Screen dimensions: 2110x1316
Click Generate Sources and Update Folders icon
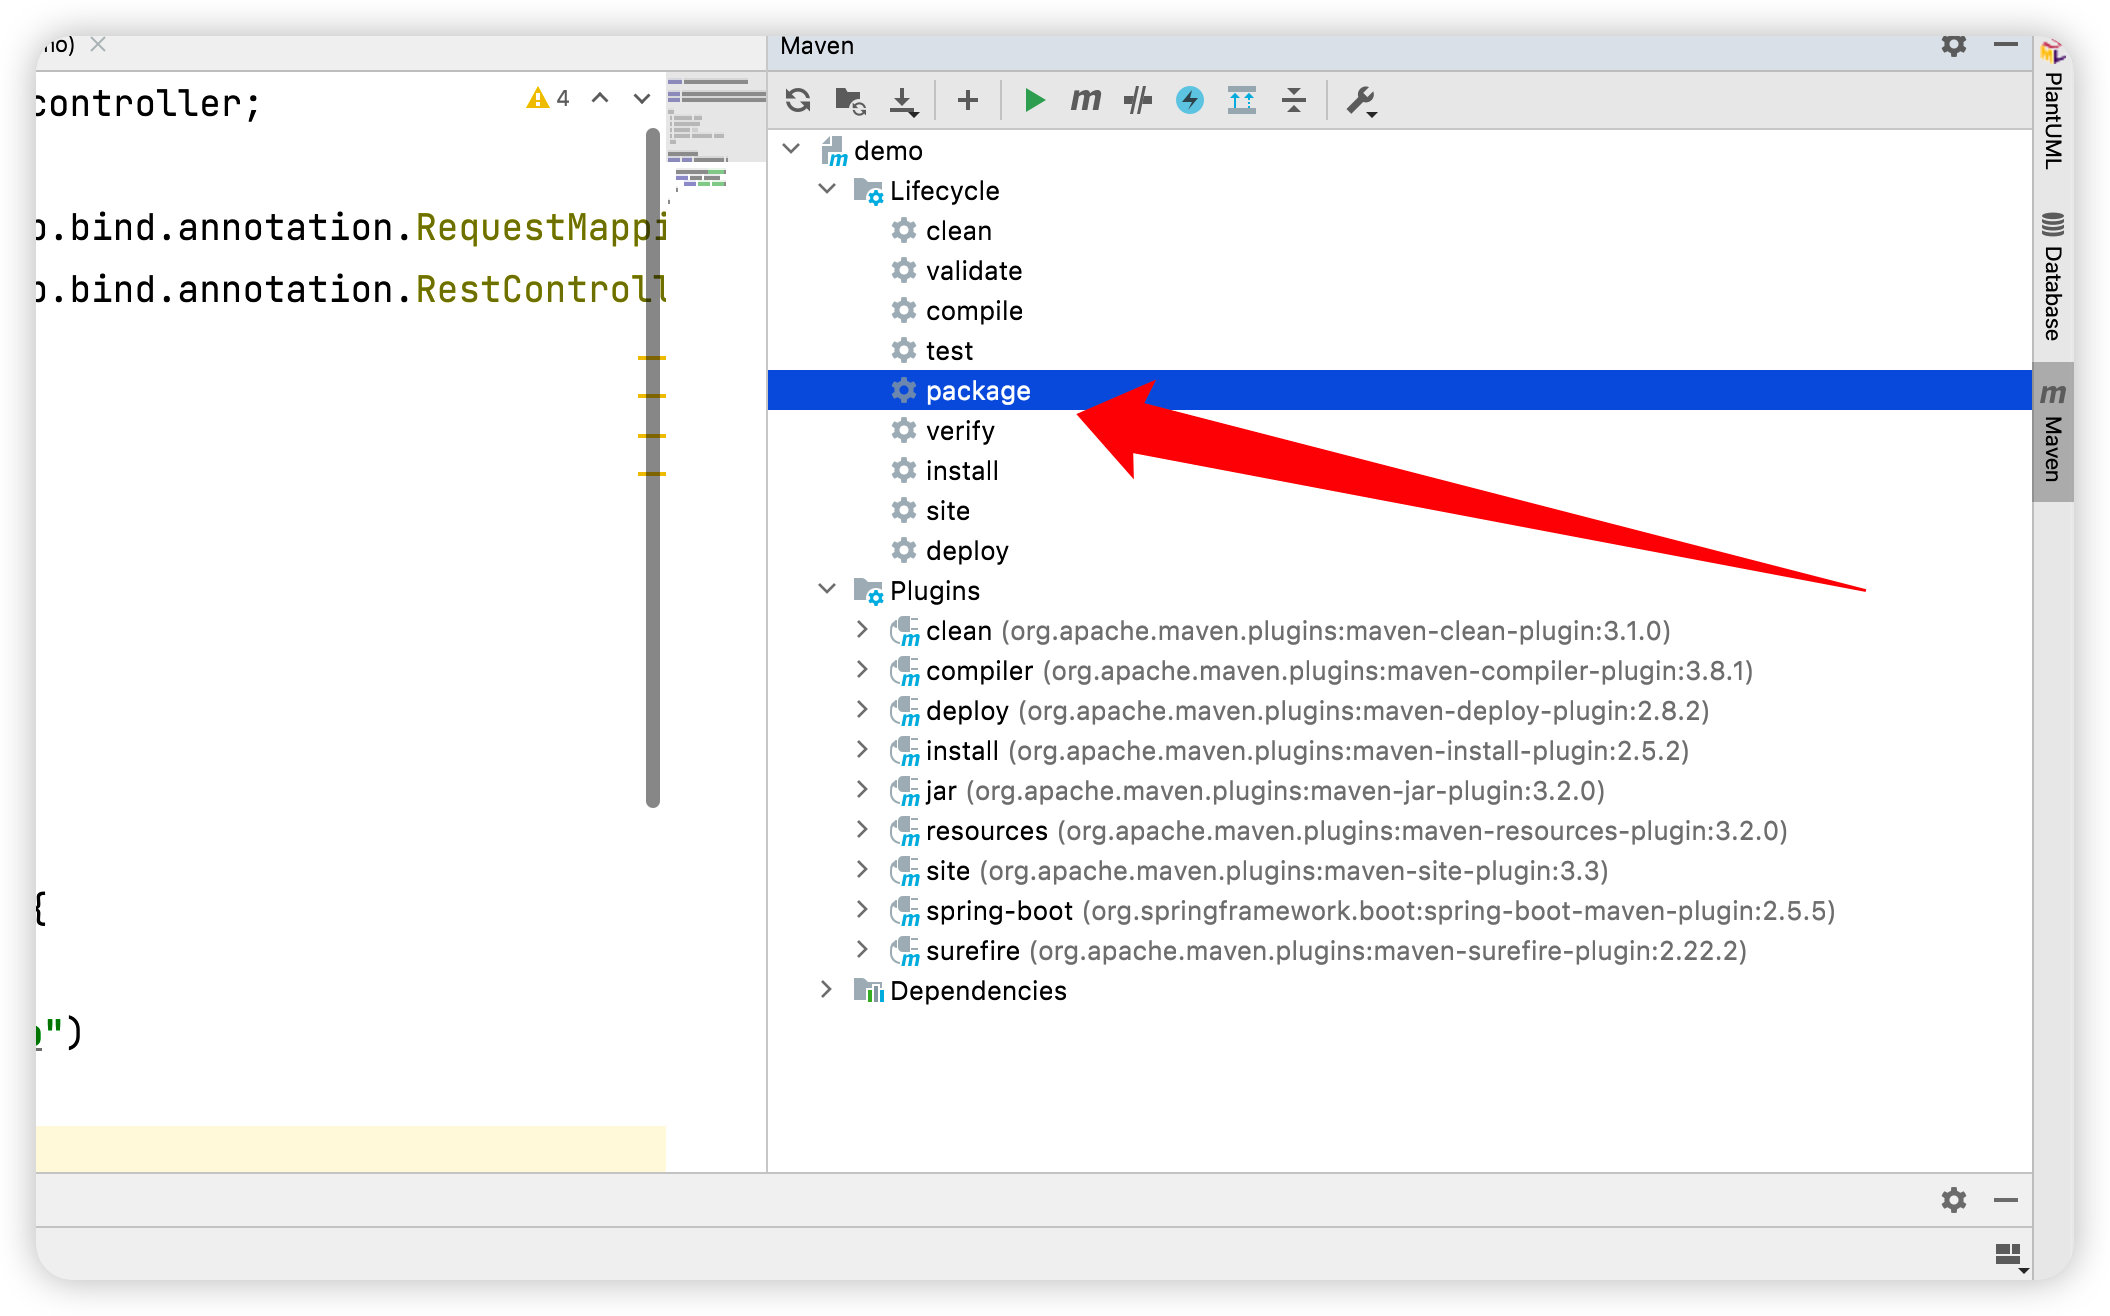(850, 100)
